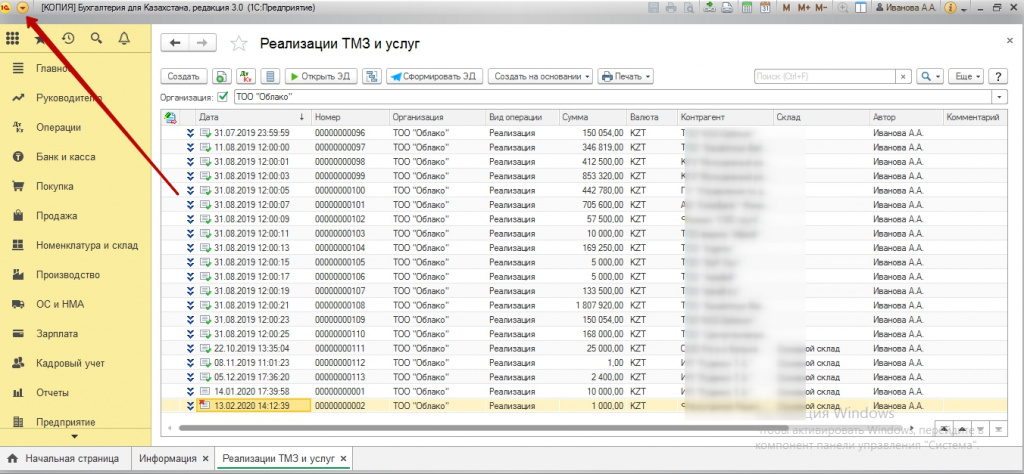
Task: Click the document list register icon
Action: [x=270, y=76]
